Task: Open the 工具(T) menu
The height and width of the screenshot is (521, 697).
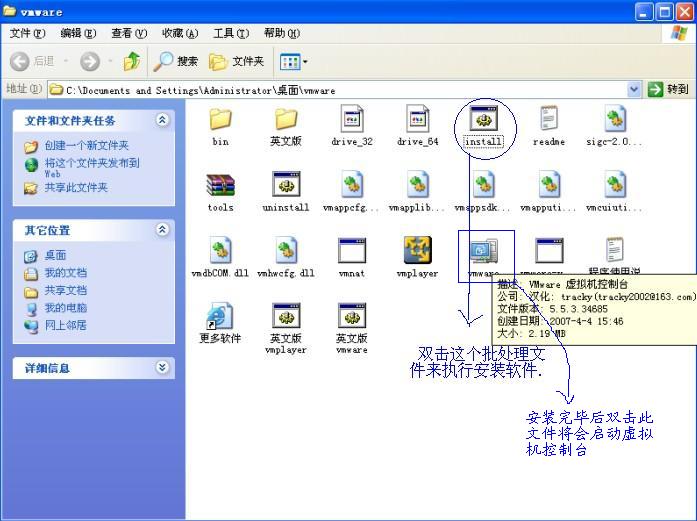Action: click(230, 33)
